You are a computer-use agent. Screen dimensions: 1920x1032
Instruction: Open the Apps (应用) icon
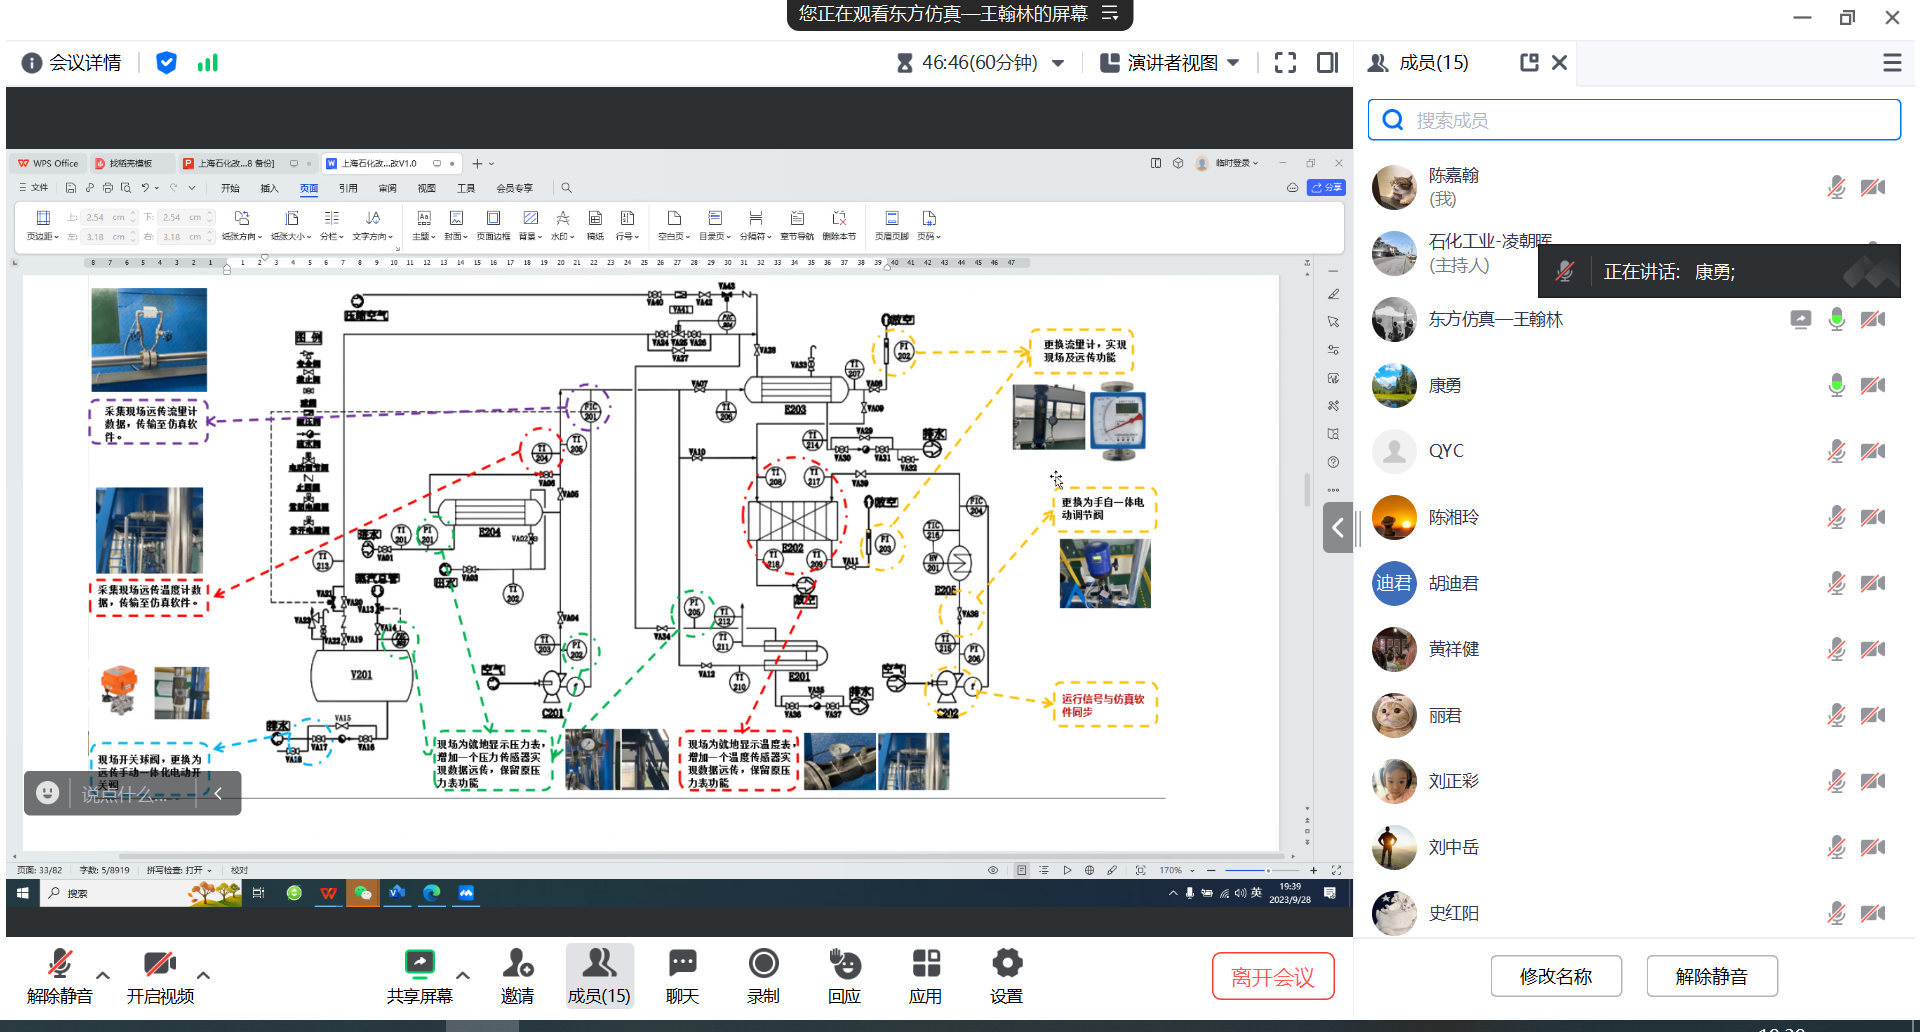(925, 964)
